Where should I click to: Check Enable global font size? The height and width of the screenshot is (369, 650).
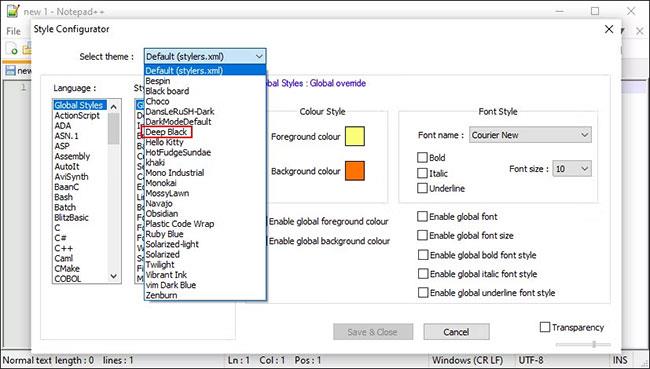coord(422,235)
